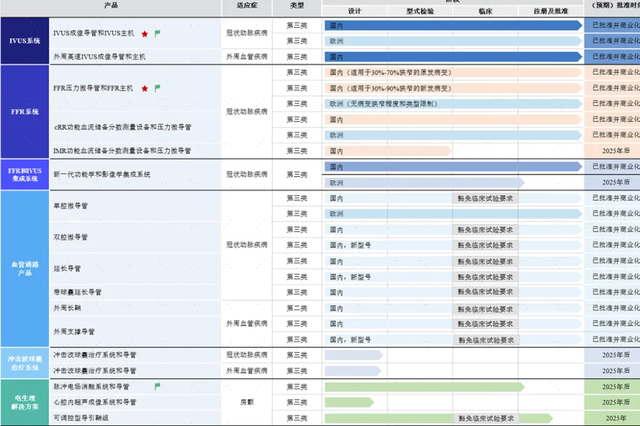Click the 2025年 cell for 可调控型导引鞘组
Screen dimensions: 640x426
click(x=616, y=418)
